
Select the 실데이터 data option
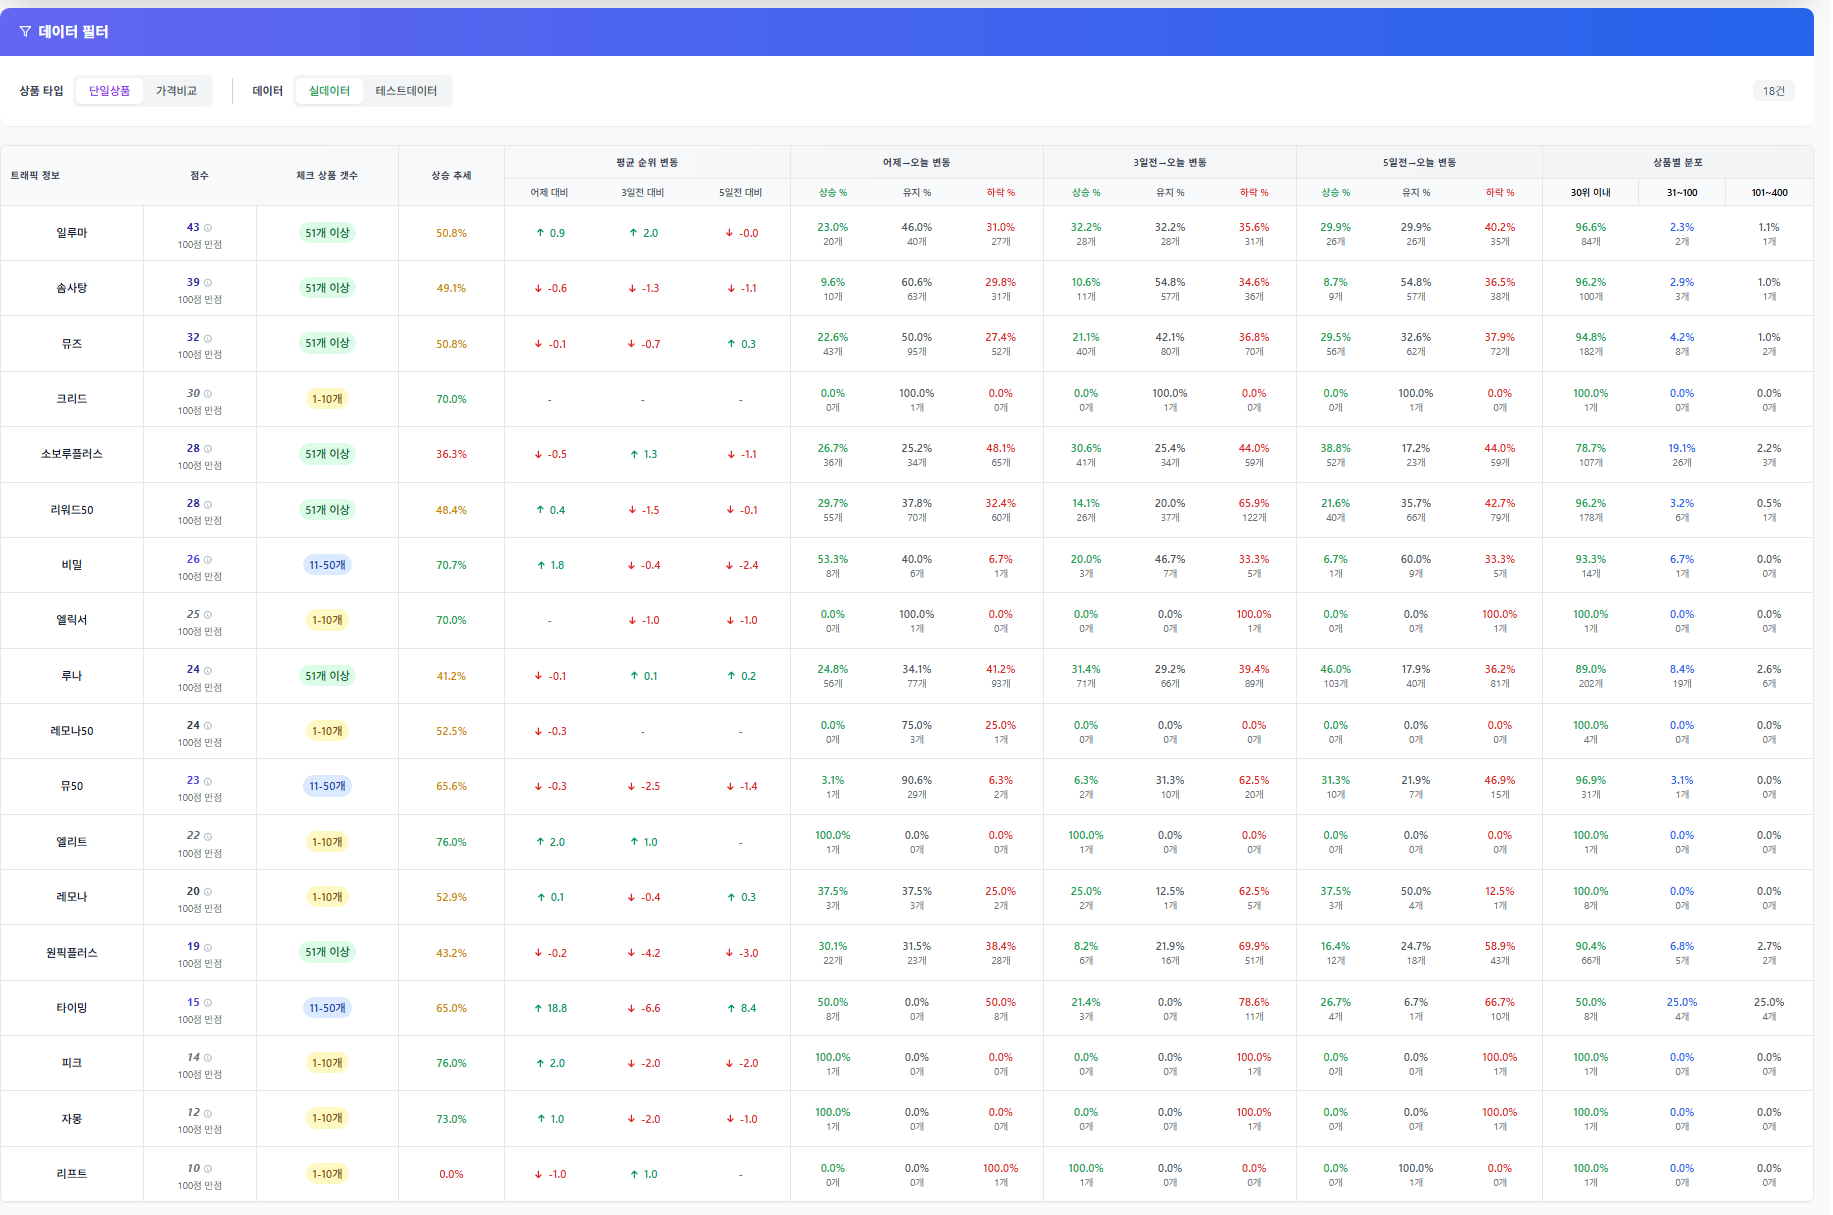(329, 91)
